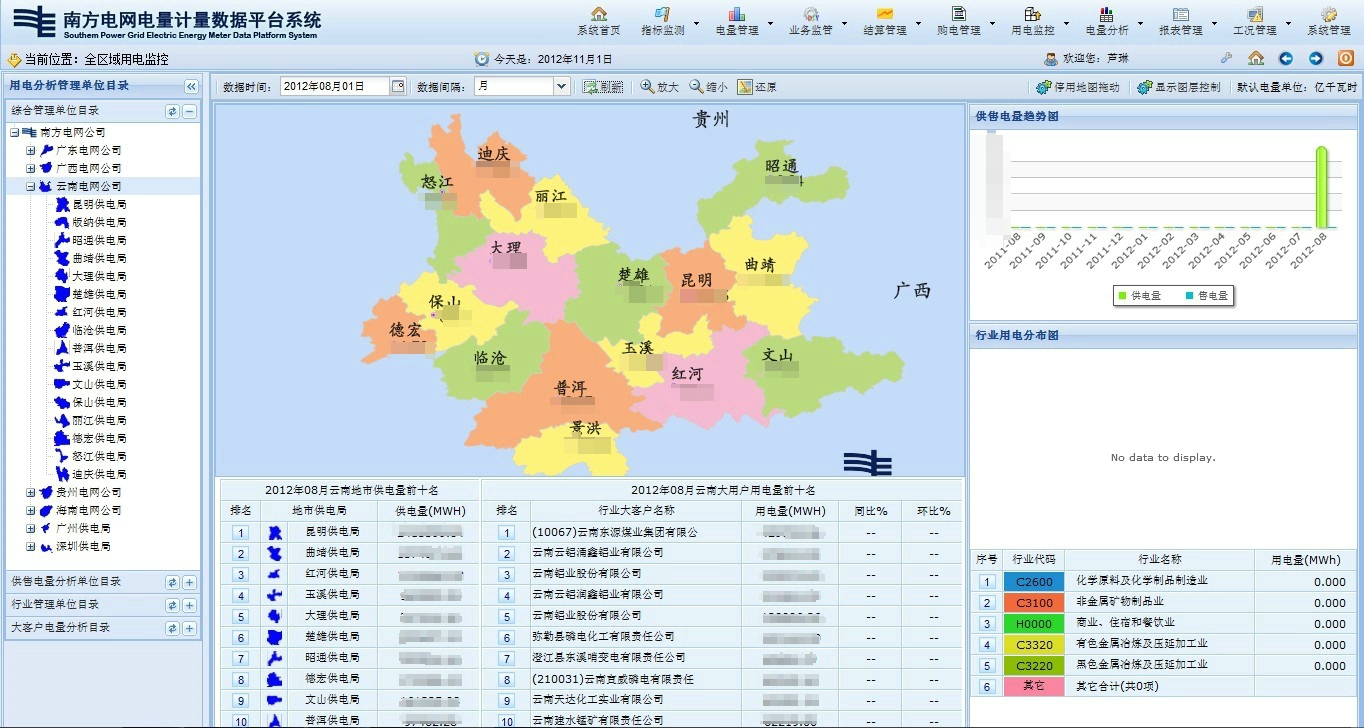Open the 数据间隔 dropdown

pyautogui.click(x=561, y=87)
